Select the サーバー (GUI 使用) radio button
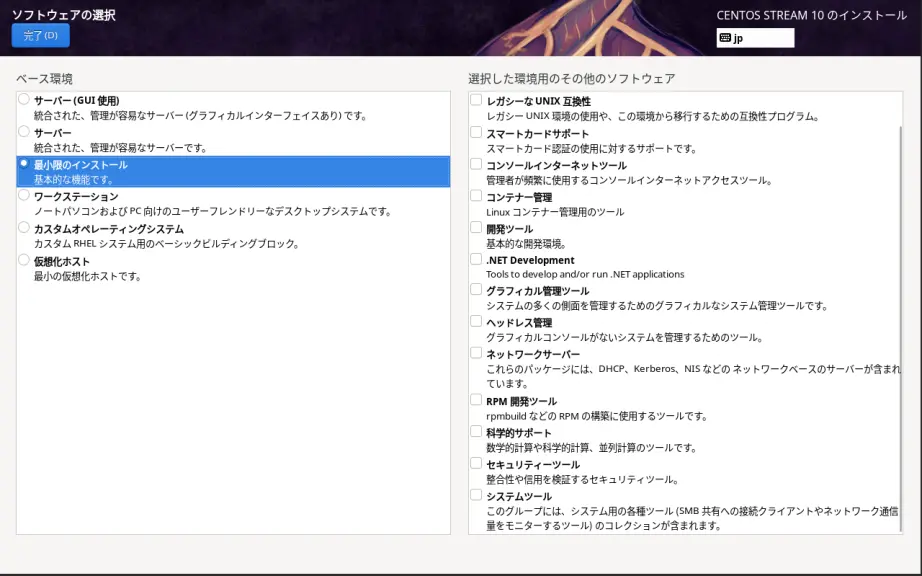The image size is (922, 576). [x=24, y=99]
